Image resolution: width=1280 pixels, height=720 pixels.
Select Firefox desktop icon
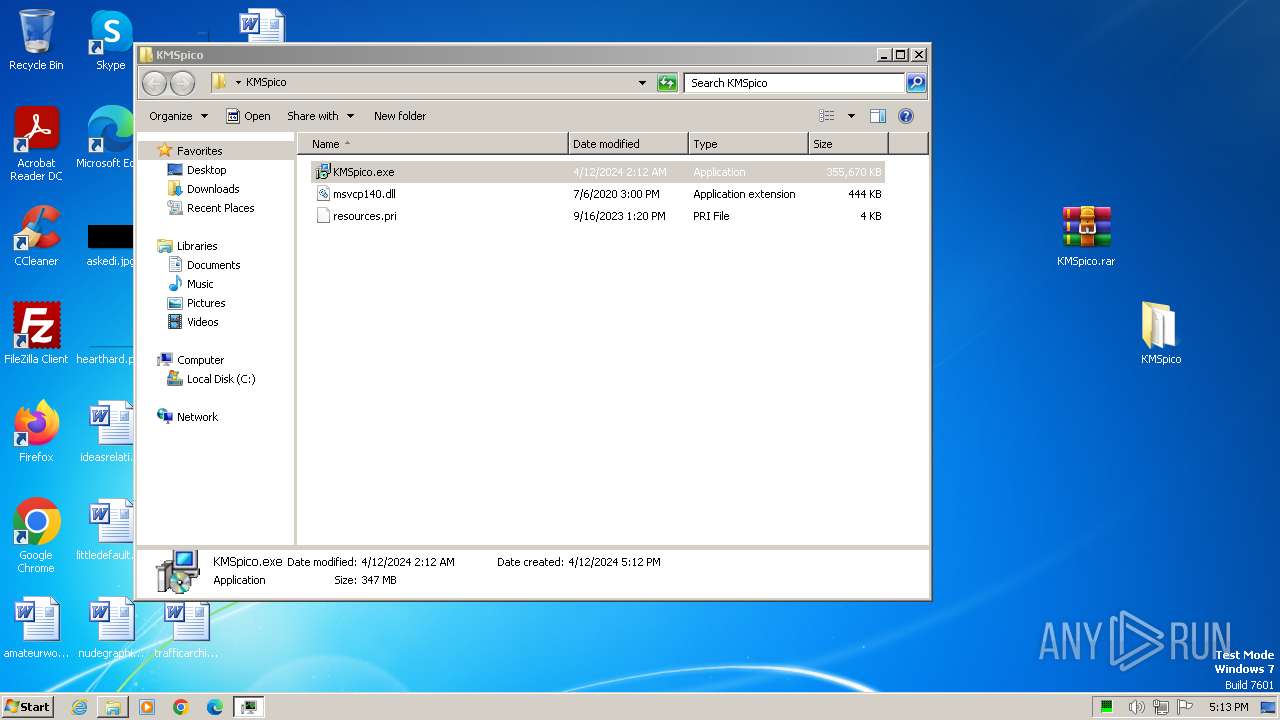coord(36,432)
